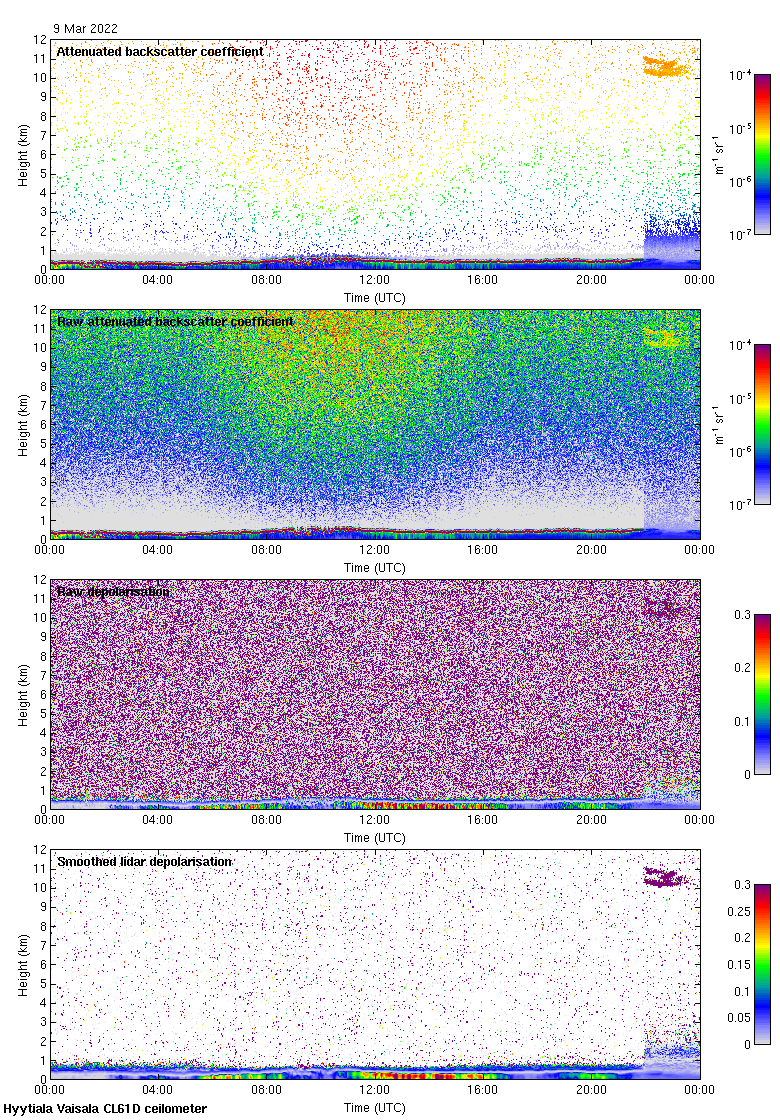This screenshot has width=780, height=1120.
Task: Click the Time (UTC) label under the Raw depolarisation panel
Action: click(x=374, y=838)
